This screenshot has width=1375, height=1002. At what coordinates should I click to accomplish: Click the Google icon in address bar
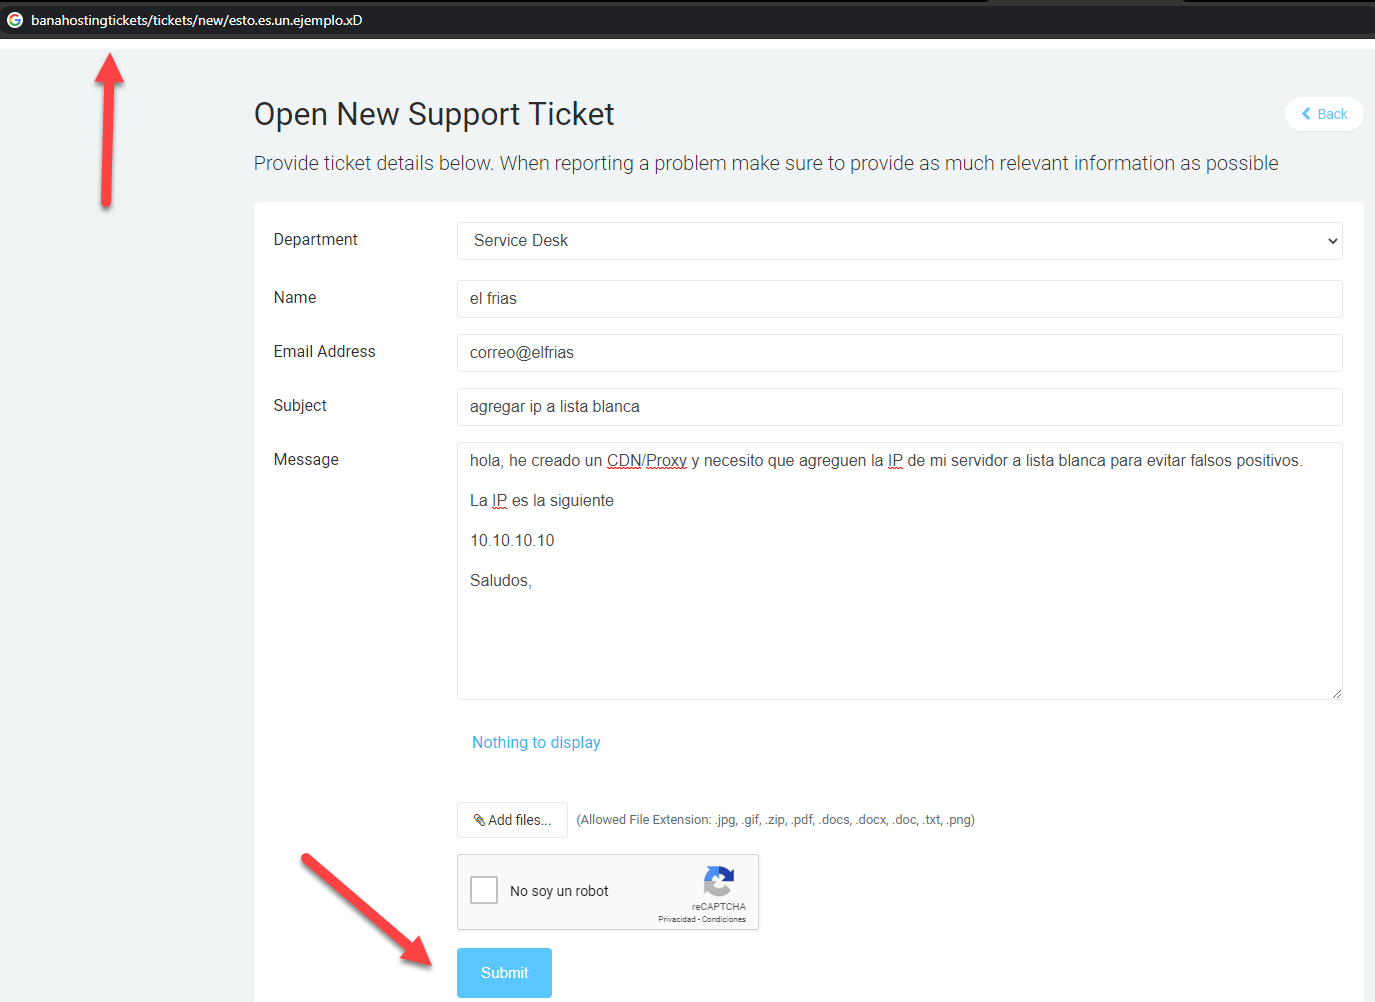tap(15, 20)
